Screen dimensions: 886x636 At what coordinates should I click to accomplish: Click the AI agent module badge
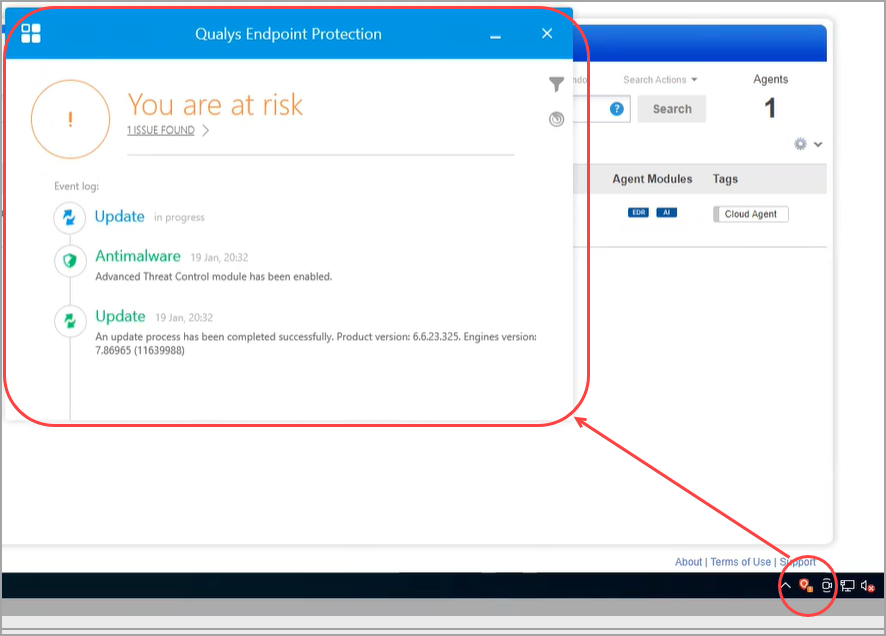(x=667, y=212)
